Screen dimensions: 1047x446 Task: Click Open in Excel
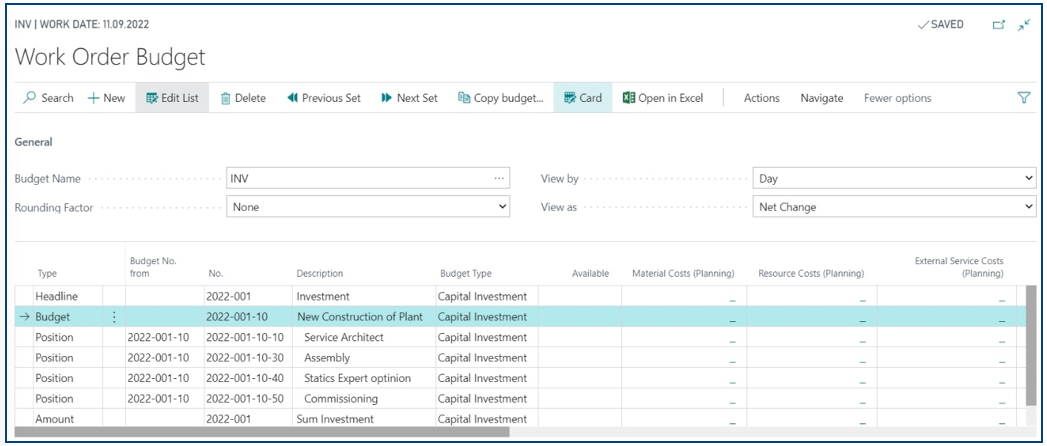(663, 98)
